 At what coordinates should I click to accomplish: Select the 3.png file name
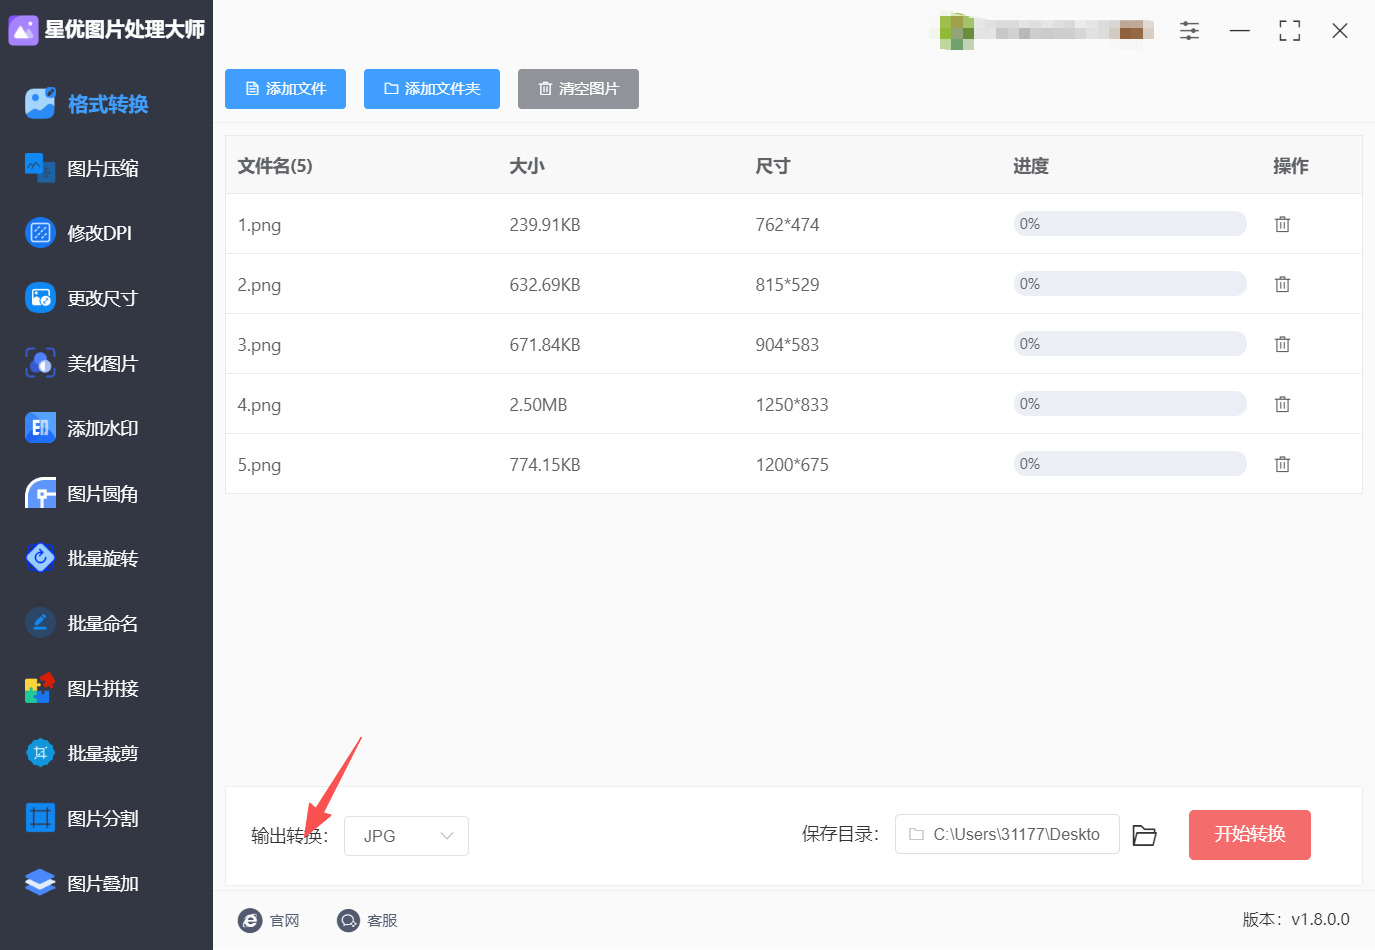259,345
